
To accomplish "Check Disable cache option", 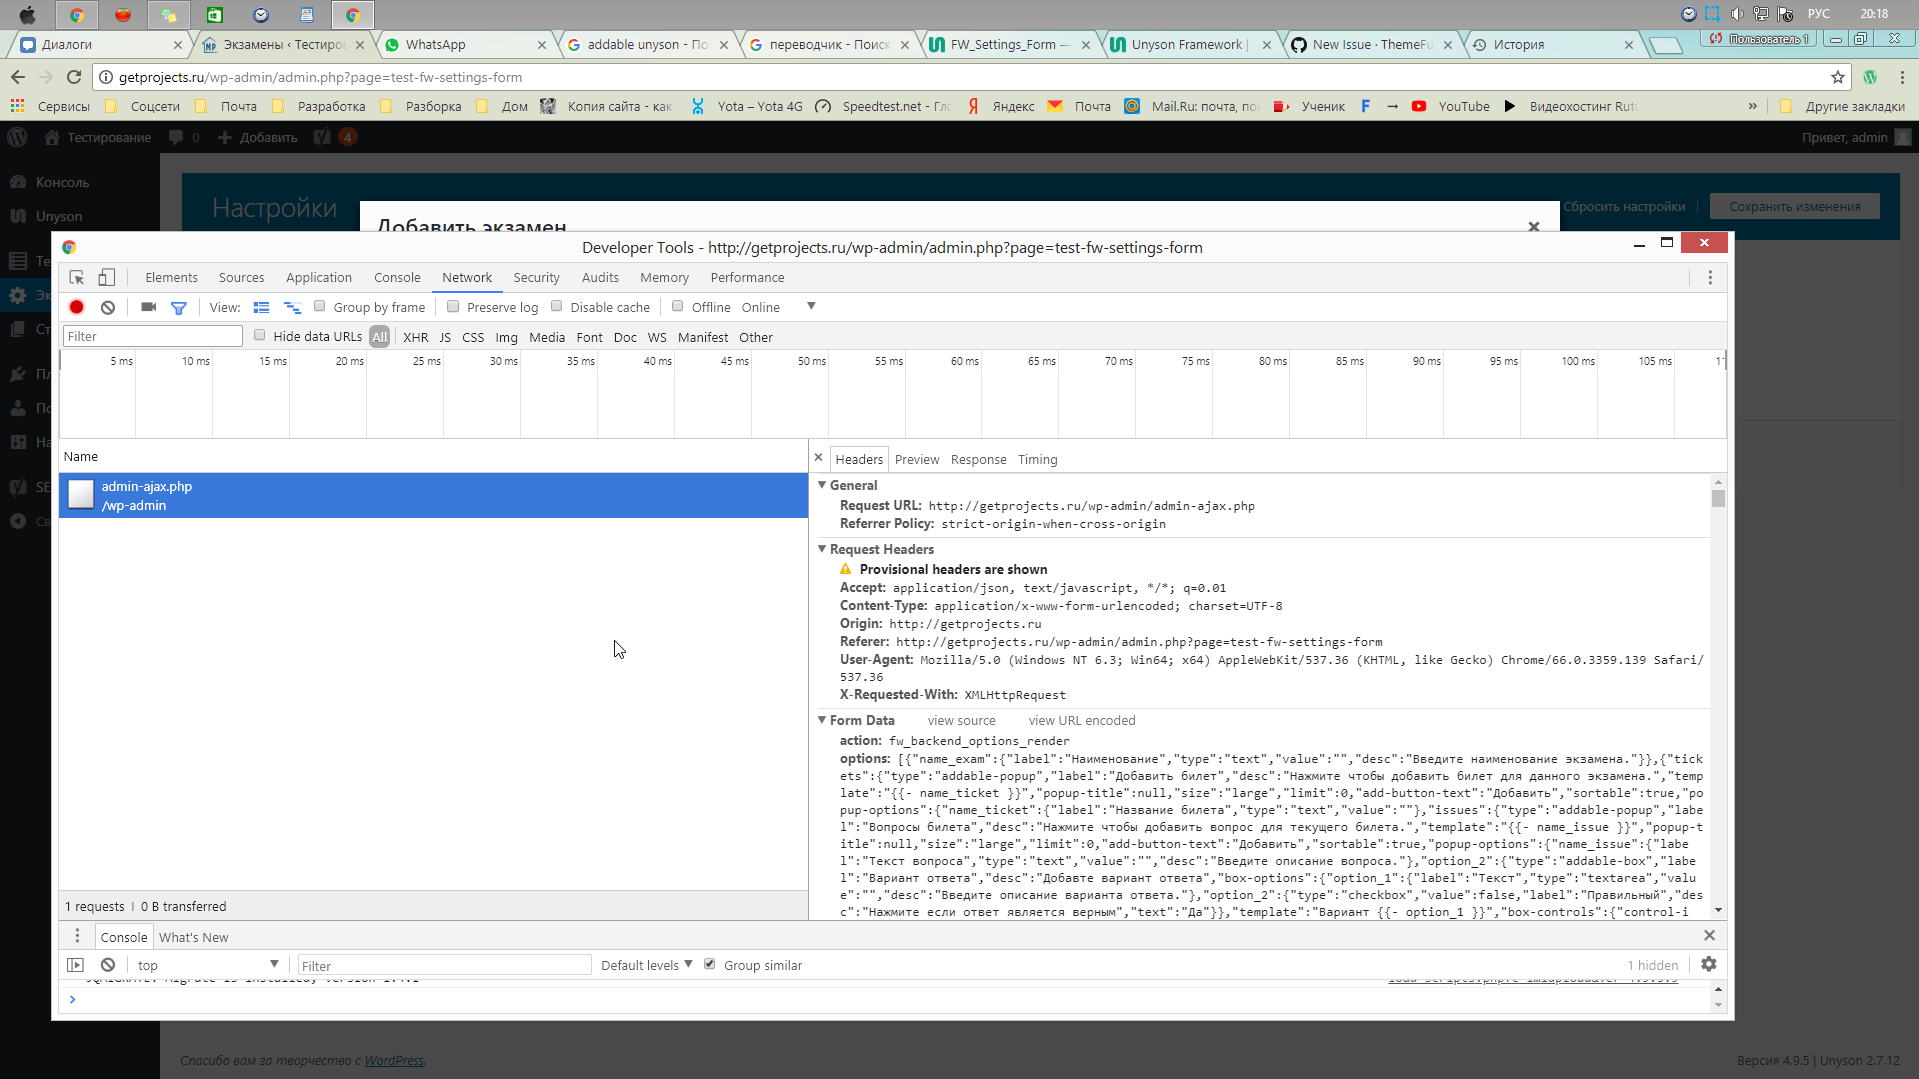I will click(557, 306).
